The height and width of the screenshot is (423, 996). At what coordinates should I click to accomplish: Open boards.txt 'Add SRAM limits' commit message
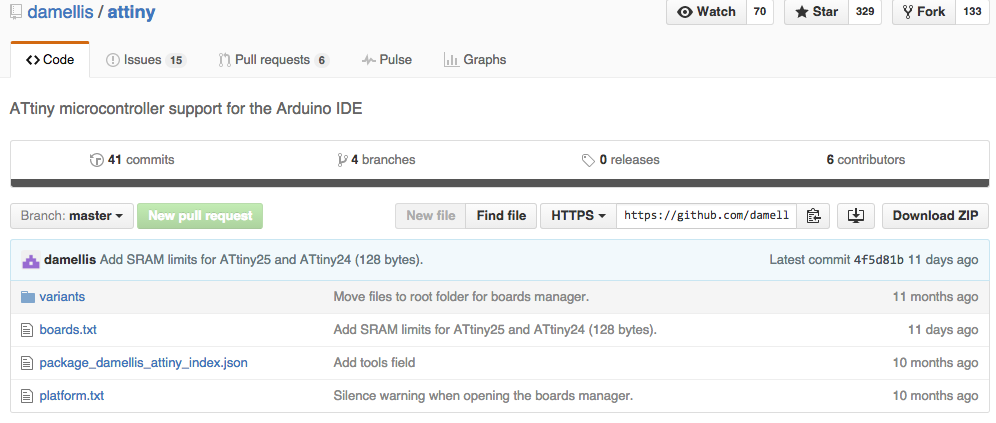[x=495, y=330]
